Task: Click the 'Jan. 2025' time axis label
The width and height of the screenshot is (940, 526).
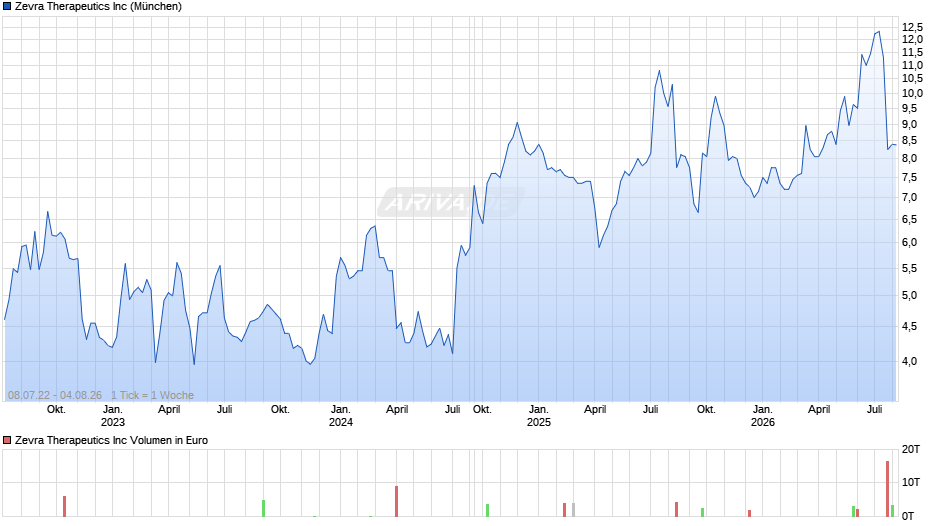Action: click(538, 416)
